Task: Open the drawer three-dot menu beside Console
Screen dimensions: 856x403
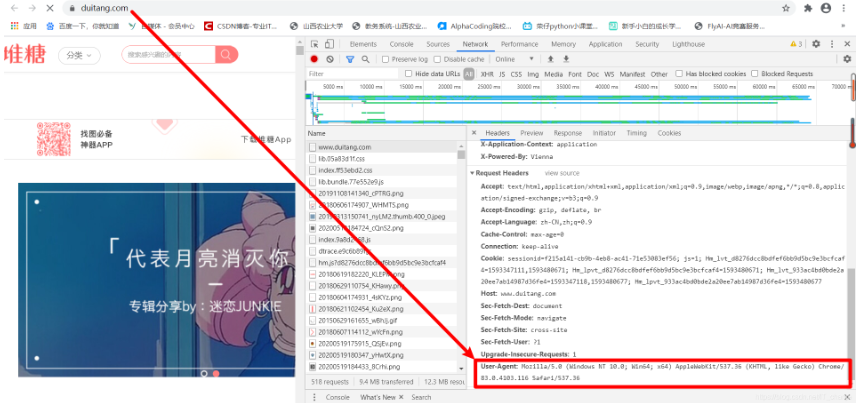Action: click(314, 397)
